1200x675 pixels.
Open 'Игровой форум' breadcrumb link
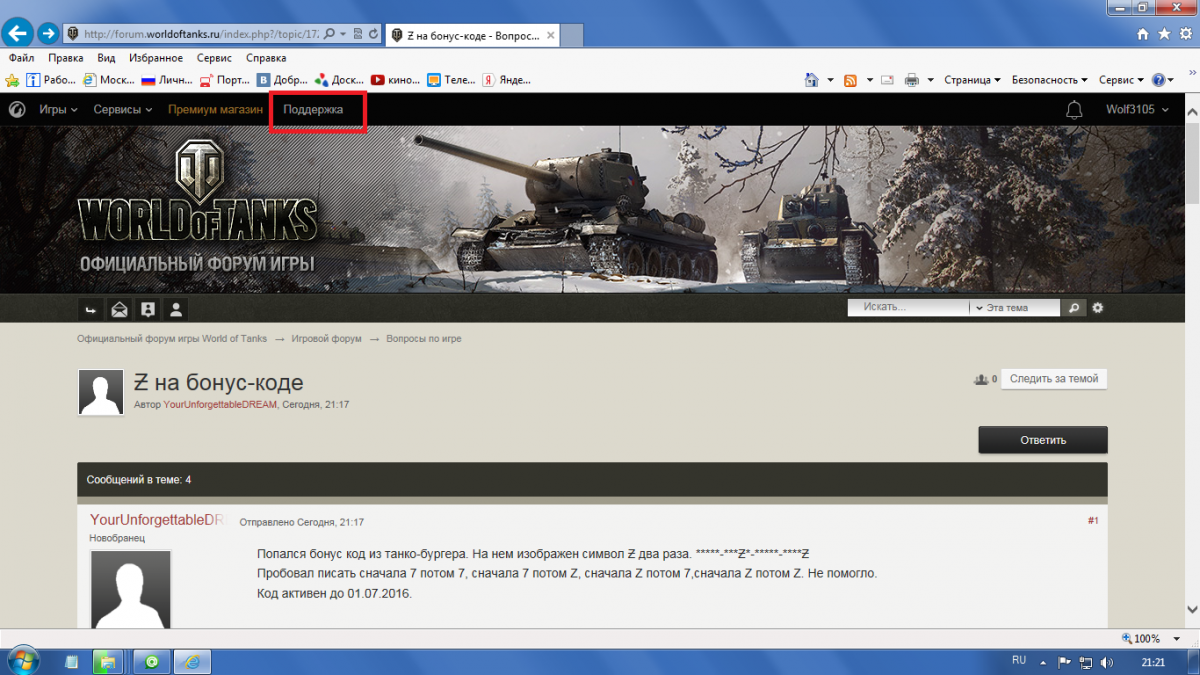(327, 339)
